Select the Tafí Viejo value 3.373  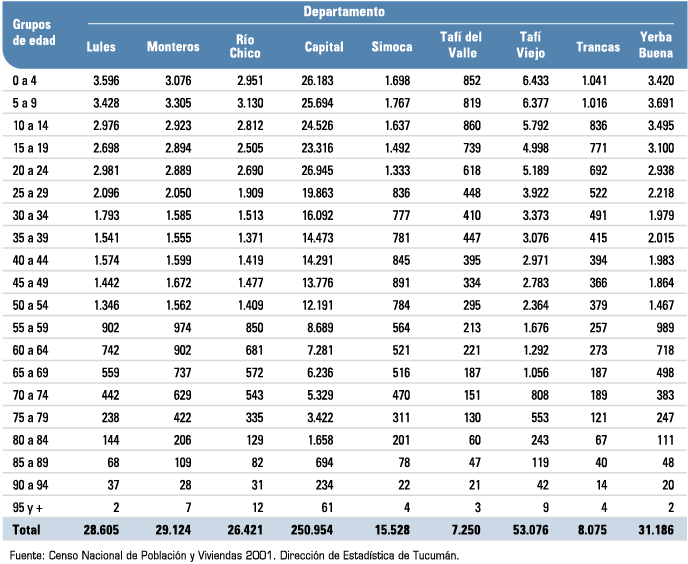(535, 216)
